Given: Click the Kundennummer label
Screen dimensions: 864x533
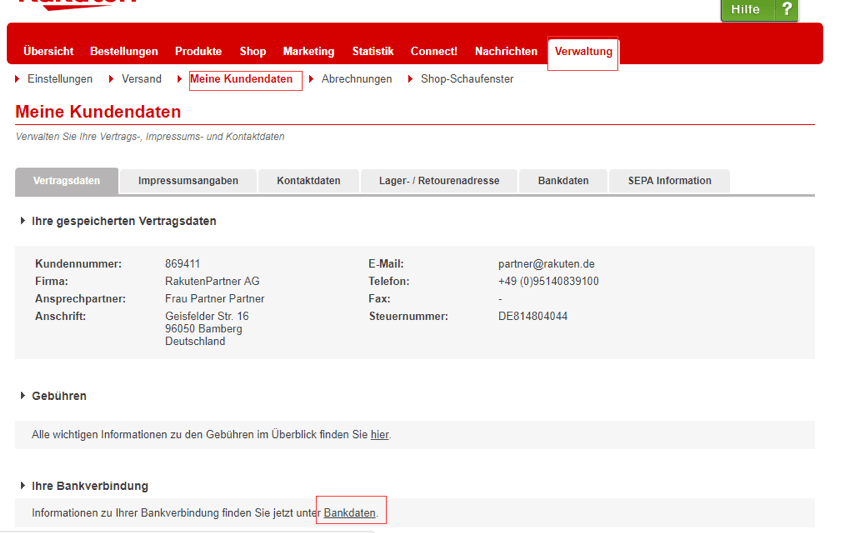Looking at the screenshot, I should (x=78, y=264).
